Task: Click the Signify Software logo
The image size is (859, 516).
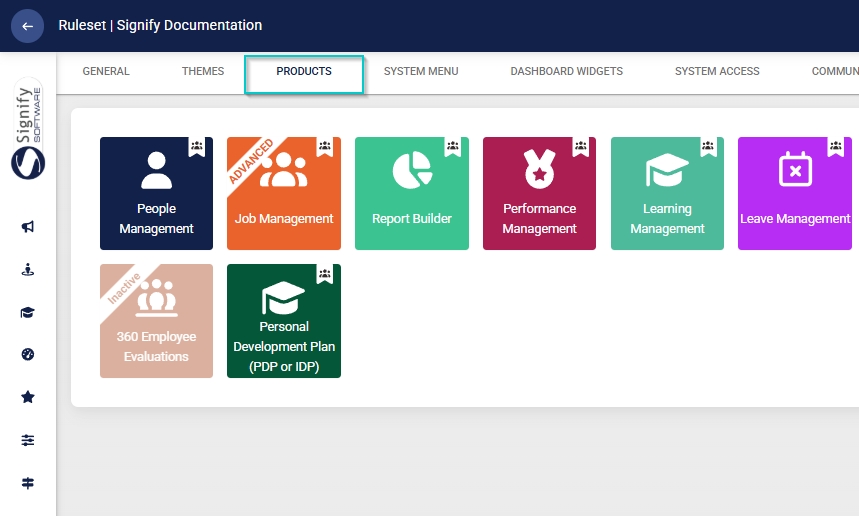Action: (28, 129)
